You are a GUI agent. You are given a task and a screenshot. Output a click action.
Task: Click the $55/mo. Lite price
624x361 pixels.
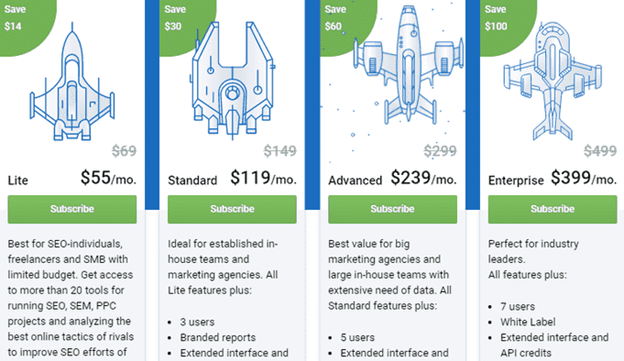108,178
